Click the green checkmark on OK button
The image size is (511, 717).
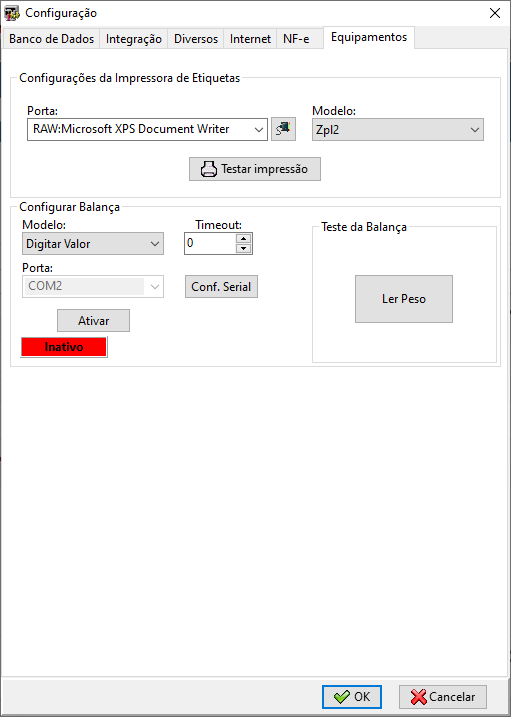tap(342, 697)
